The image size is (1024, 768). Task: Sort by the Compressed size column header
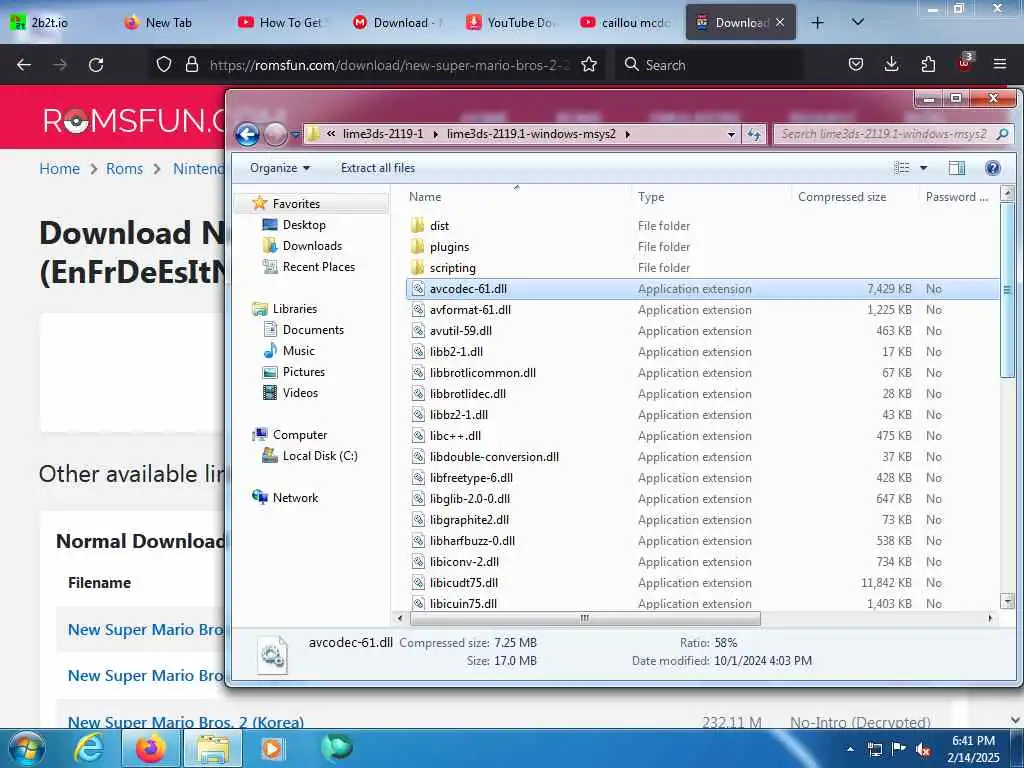pos(842,197)
